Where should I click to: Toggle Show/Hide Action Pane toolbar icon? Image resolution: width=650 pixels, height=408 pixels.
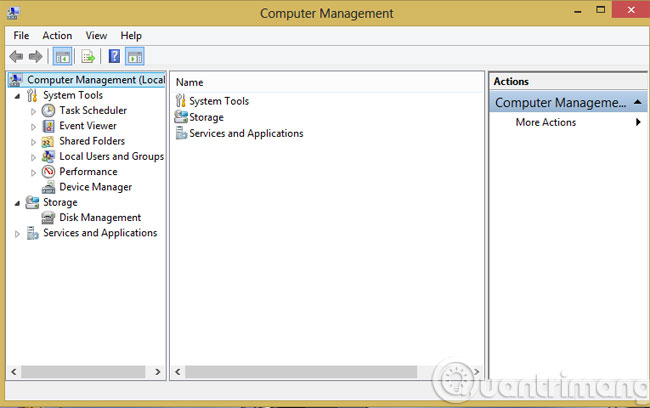[x=135, y=56]
